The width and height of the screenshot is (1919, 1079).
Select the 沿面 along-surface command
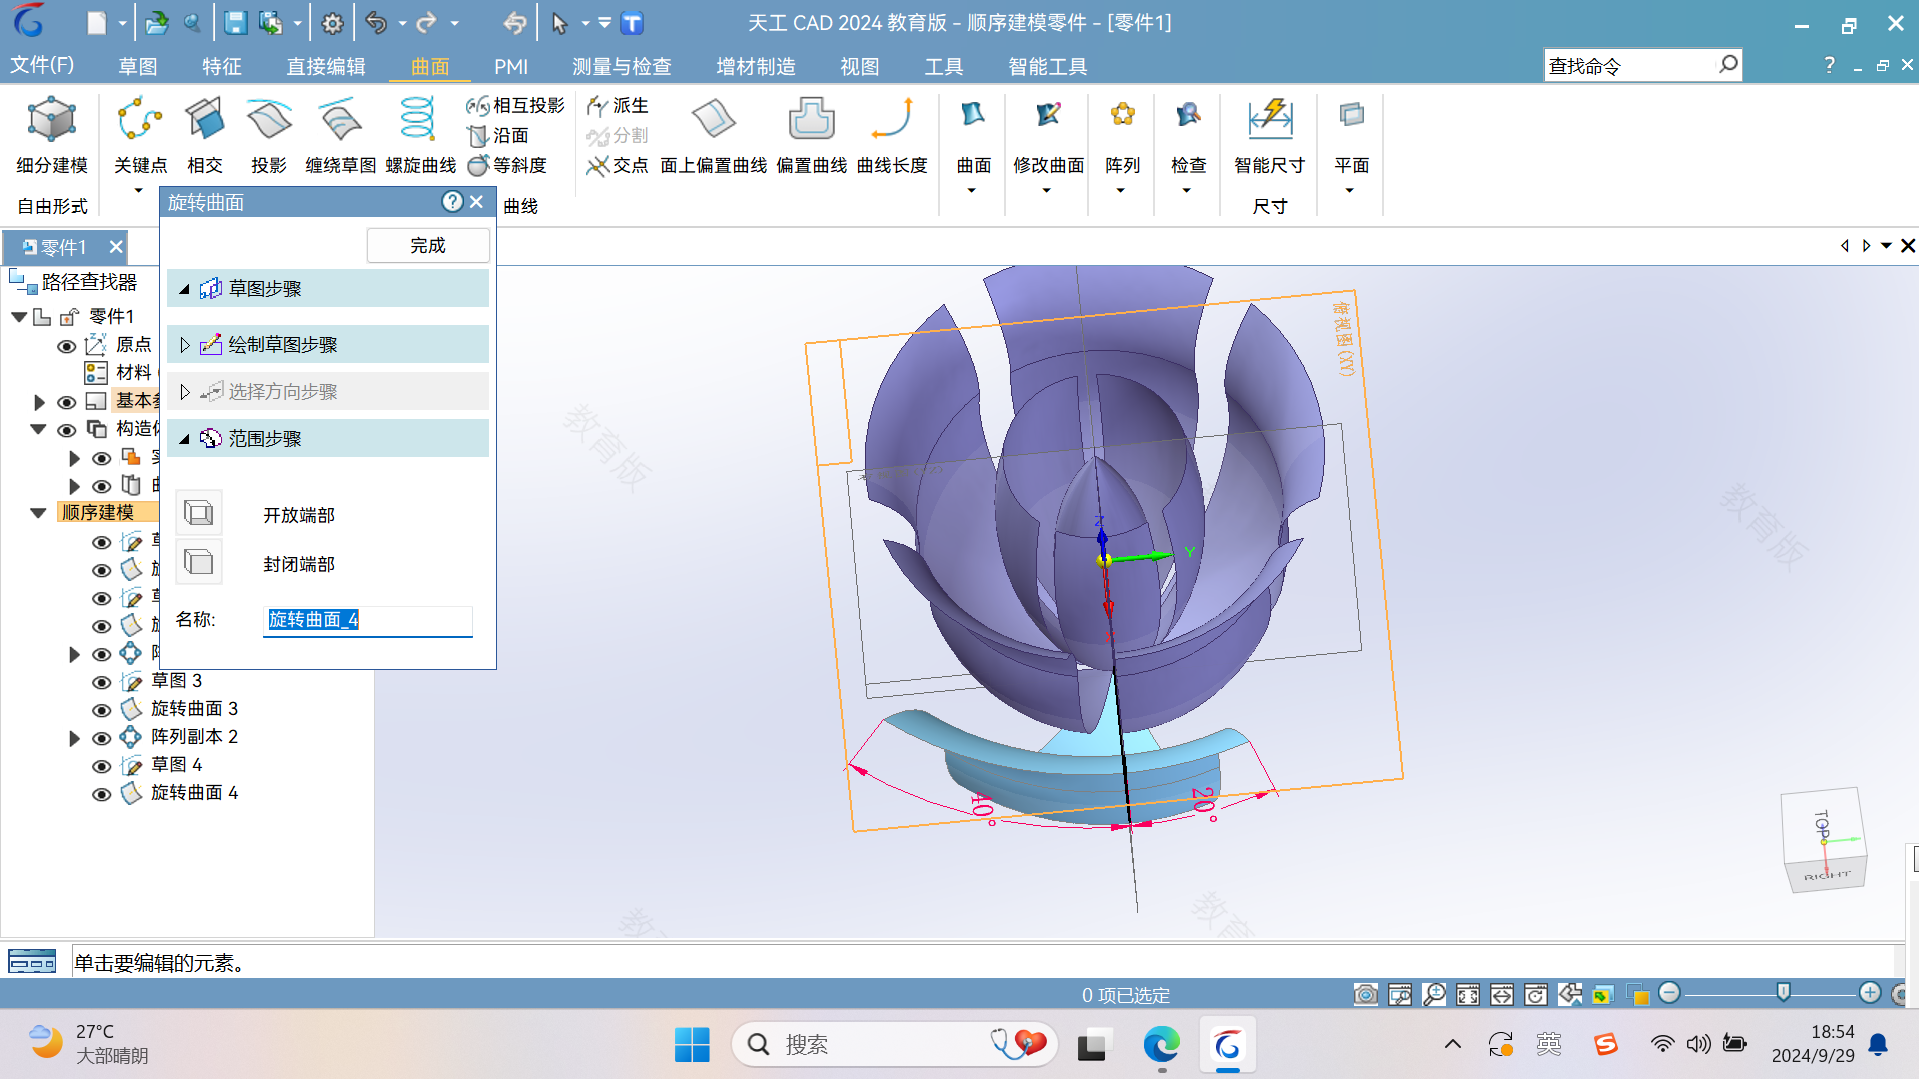click(x=498, y=135)
